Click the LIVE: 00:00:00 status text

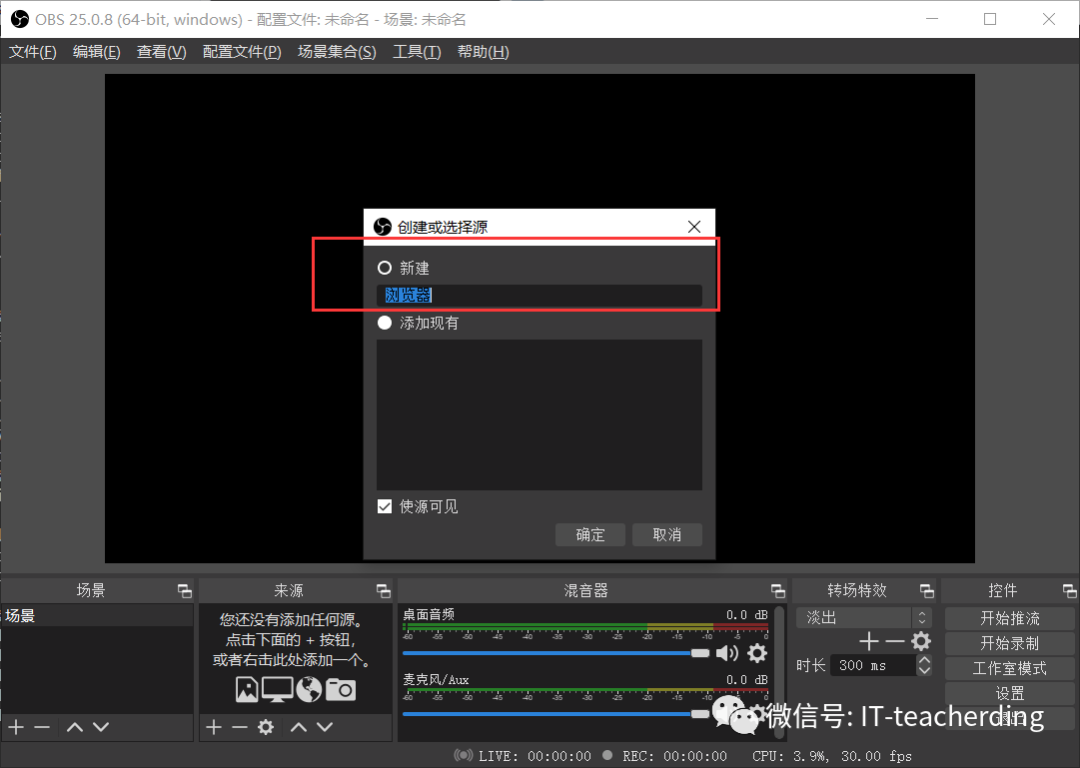(x=534, y=756)
